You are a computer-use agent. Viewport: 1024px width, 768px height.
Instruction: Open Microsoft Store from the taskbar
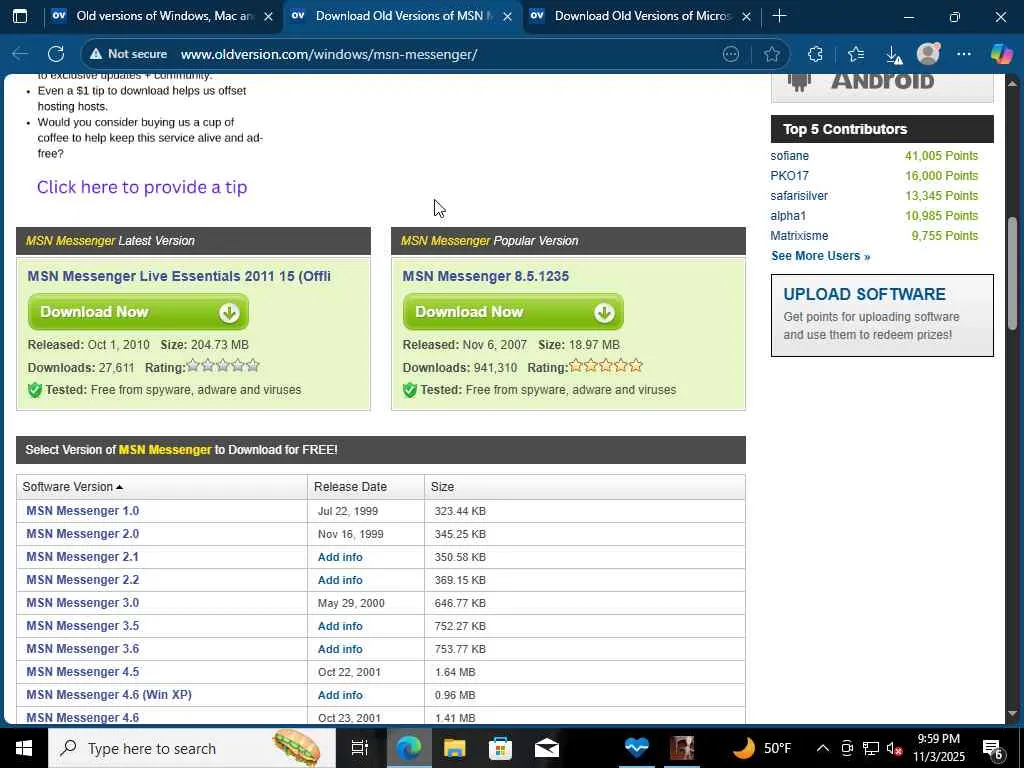click(x=500, y=748)
